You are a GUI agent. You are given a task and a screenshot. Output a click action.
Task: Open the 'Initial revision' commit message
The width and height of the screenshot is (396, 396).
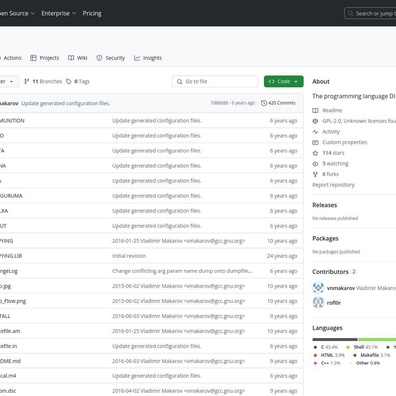(129, 256)
